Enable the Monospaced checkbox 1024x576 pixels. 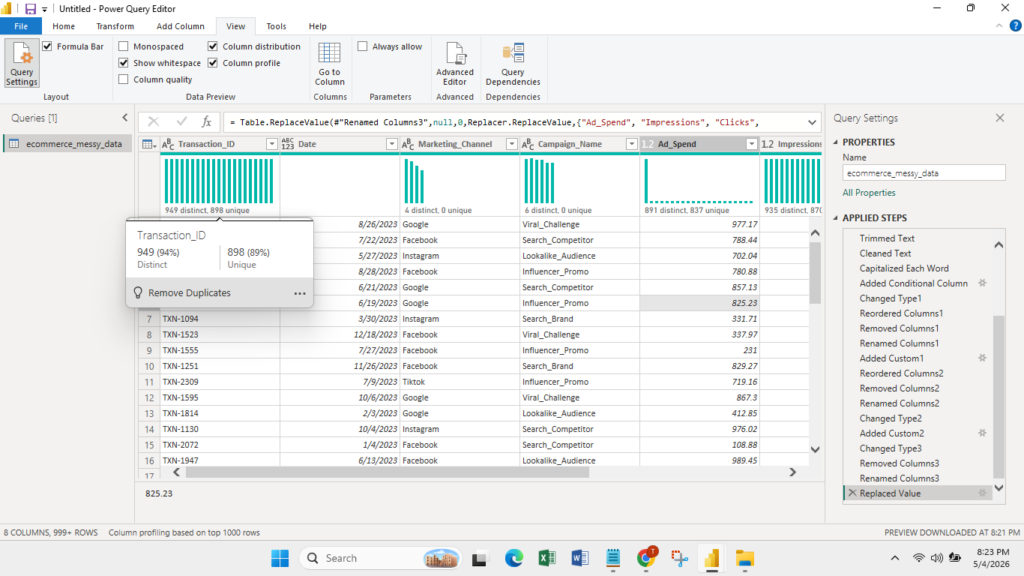123,46
